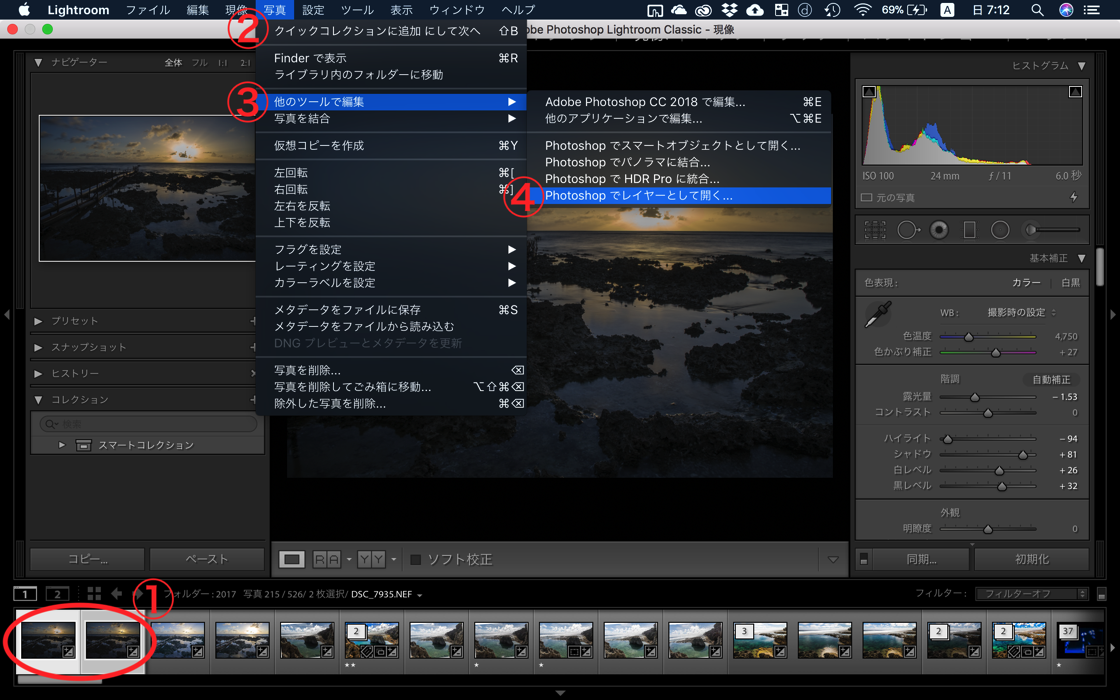Select the radial filter tool
This screenshot has height=700, width=1120.
tap(1000, 230)
